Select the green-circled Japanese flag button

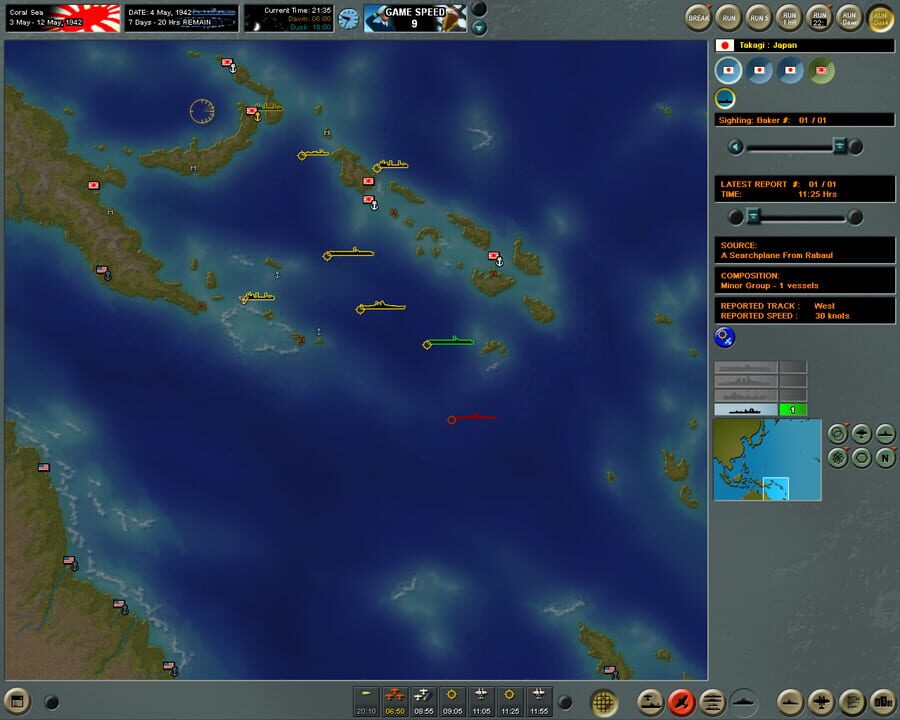821,70
